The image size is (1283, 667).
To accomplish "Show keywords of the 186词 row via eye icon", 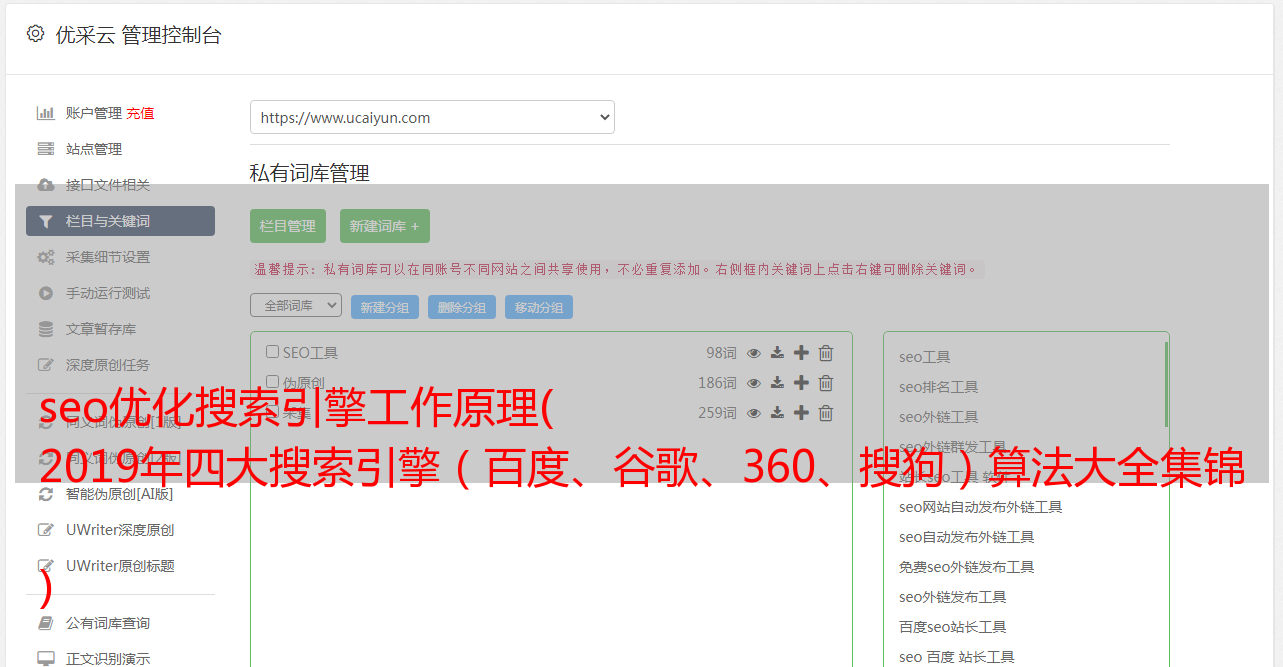I will [x=754, y=383].
